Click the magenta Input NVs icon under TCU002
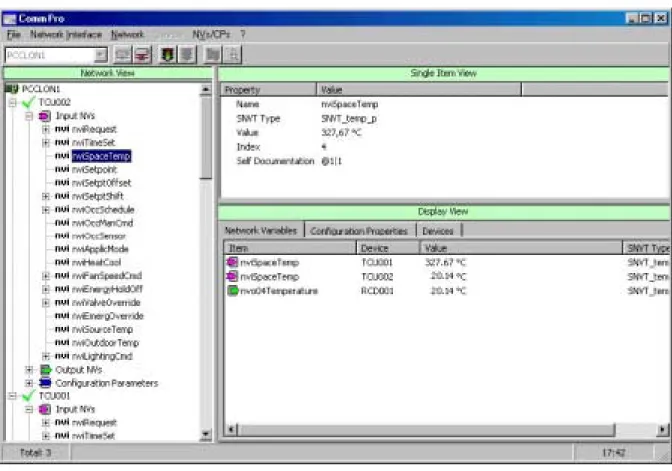 (x=45, y=116)
